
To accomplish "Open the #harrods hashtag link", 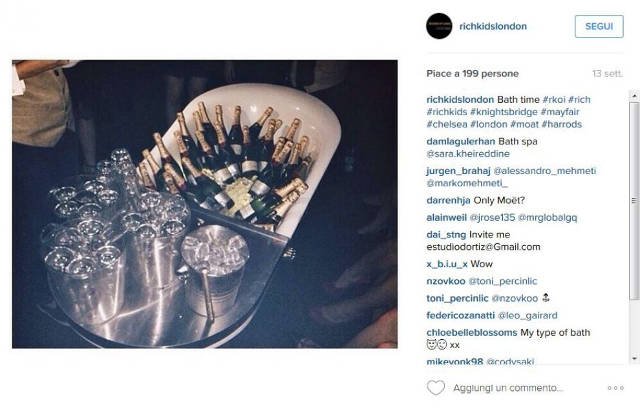I will click(562, 124).
